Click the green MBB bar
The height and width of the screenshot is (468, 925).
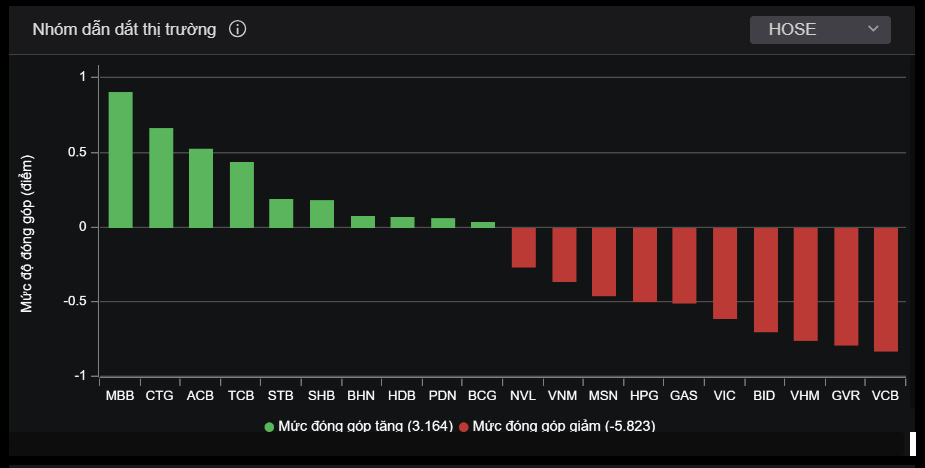[x=121, y=160]
